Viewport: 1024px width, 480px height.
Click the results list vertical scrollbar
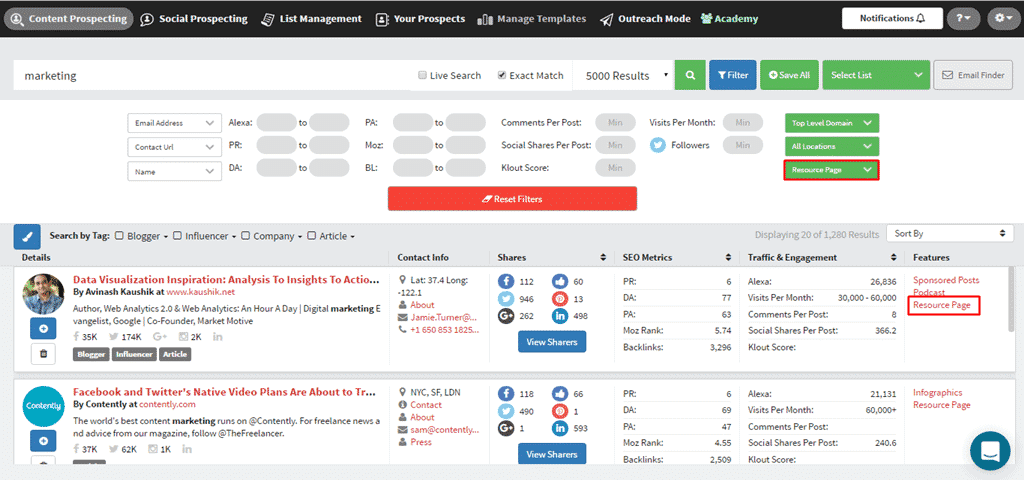click(1012, 300)
